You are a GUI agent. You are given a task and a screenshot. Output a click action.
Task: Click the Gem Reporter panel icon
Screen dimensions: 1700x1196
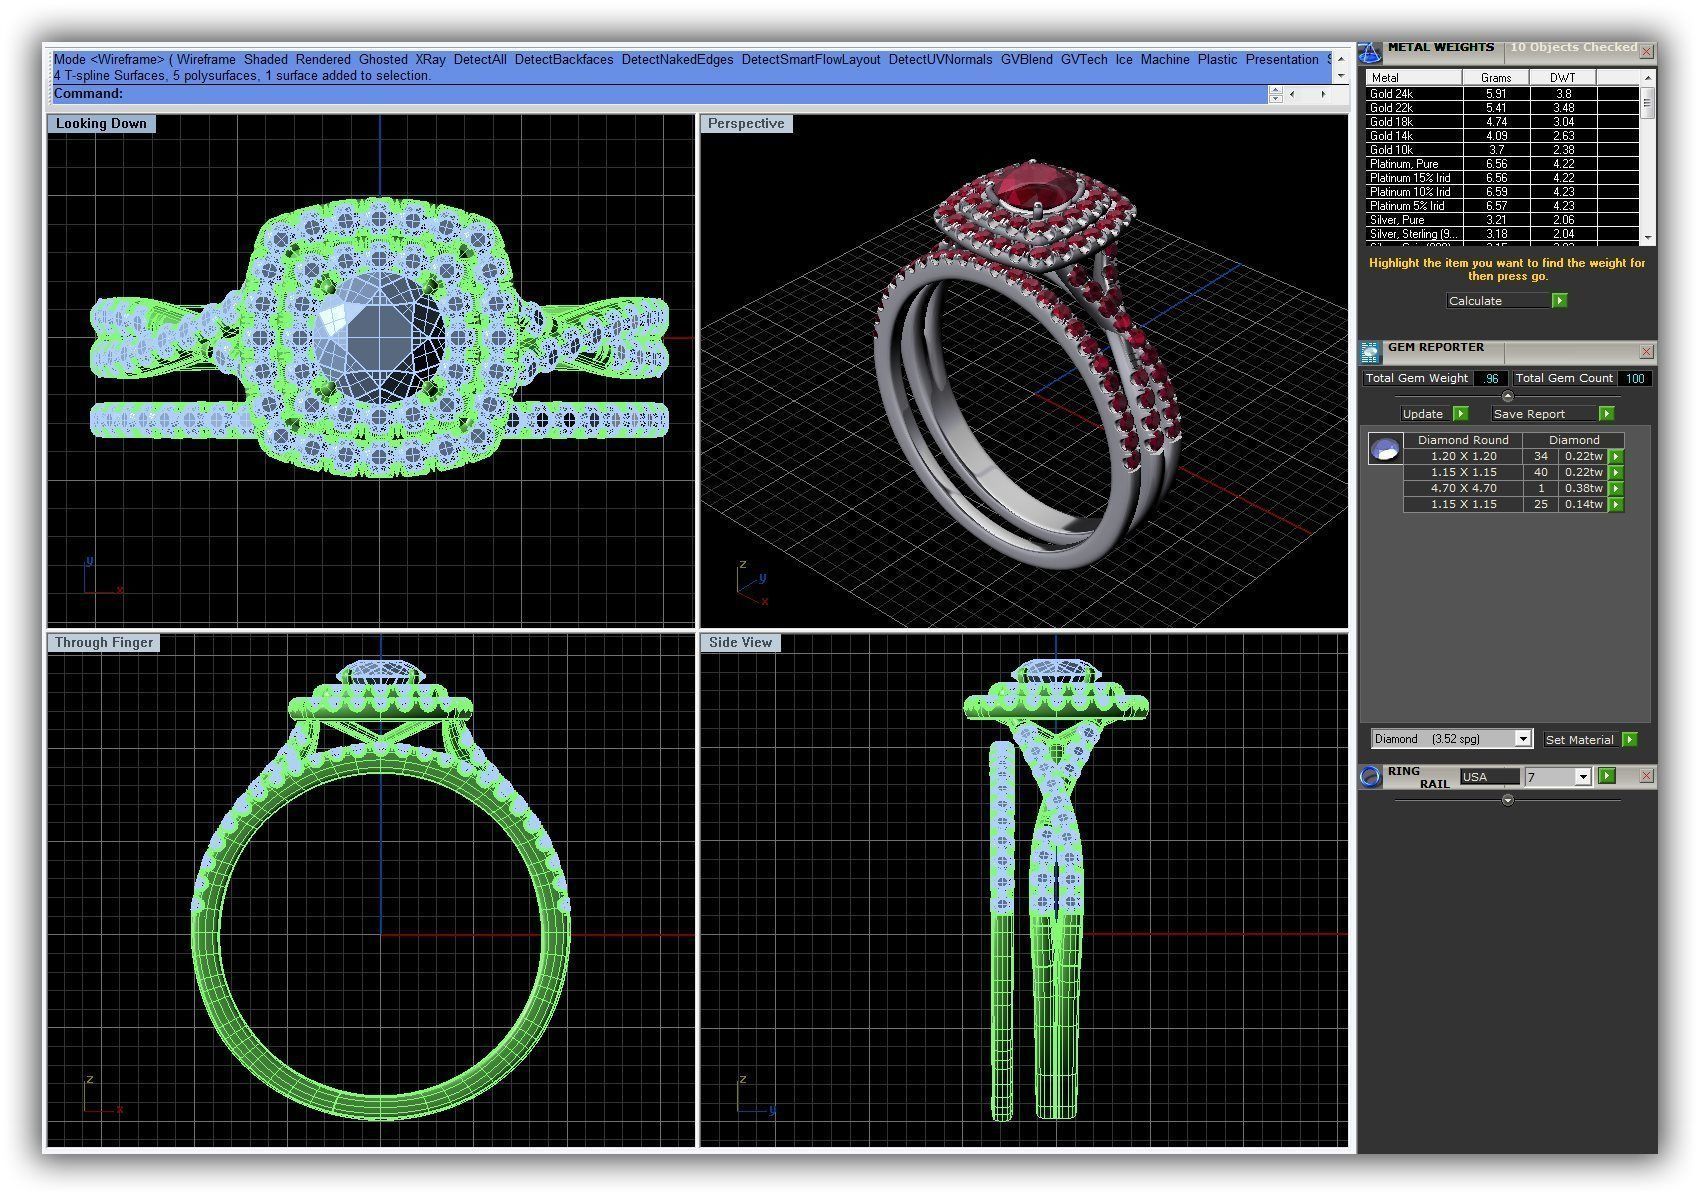(1370, 352)
